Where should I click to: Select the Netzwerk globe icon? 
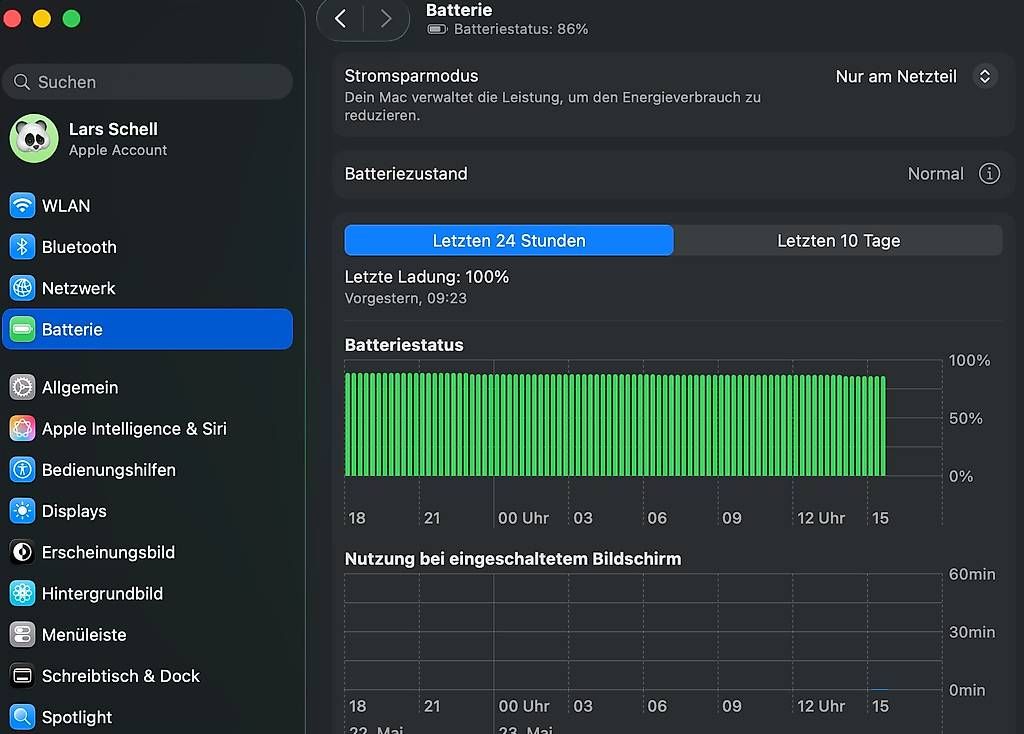[x=22, y=288]
